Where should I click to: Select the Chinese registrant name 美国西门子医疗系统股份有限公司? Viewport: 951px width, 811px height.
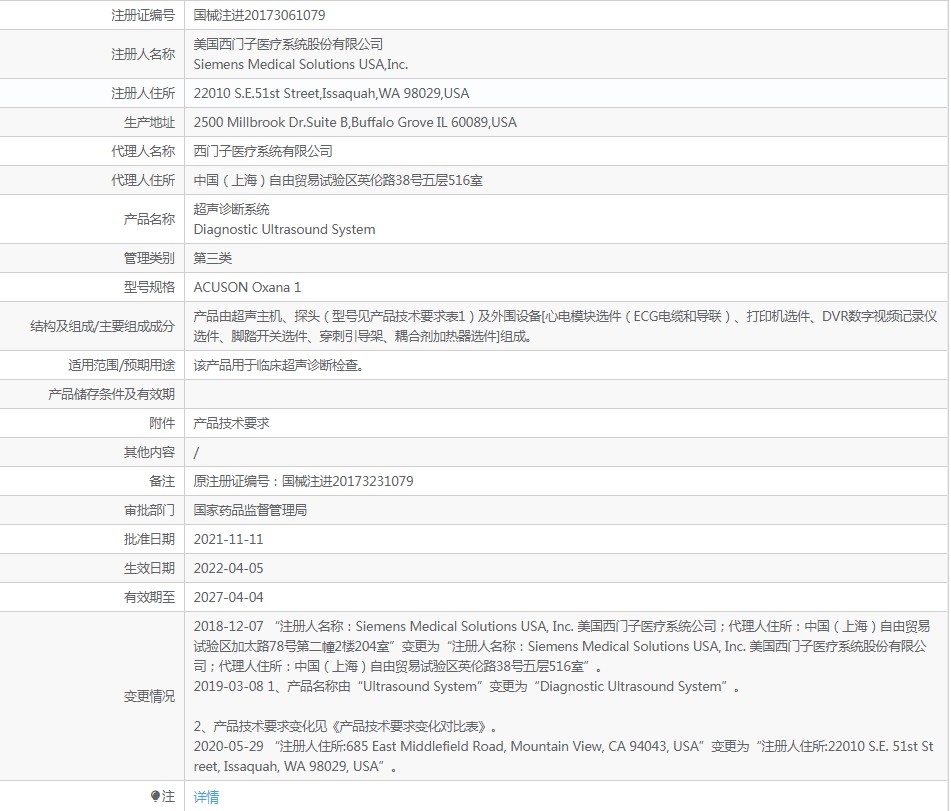click(288, 44)
